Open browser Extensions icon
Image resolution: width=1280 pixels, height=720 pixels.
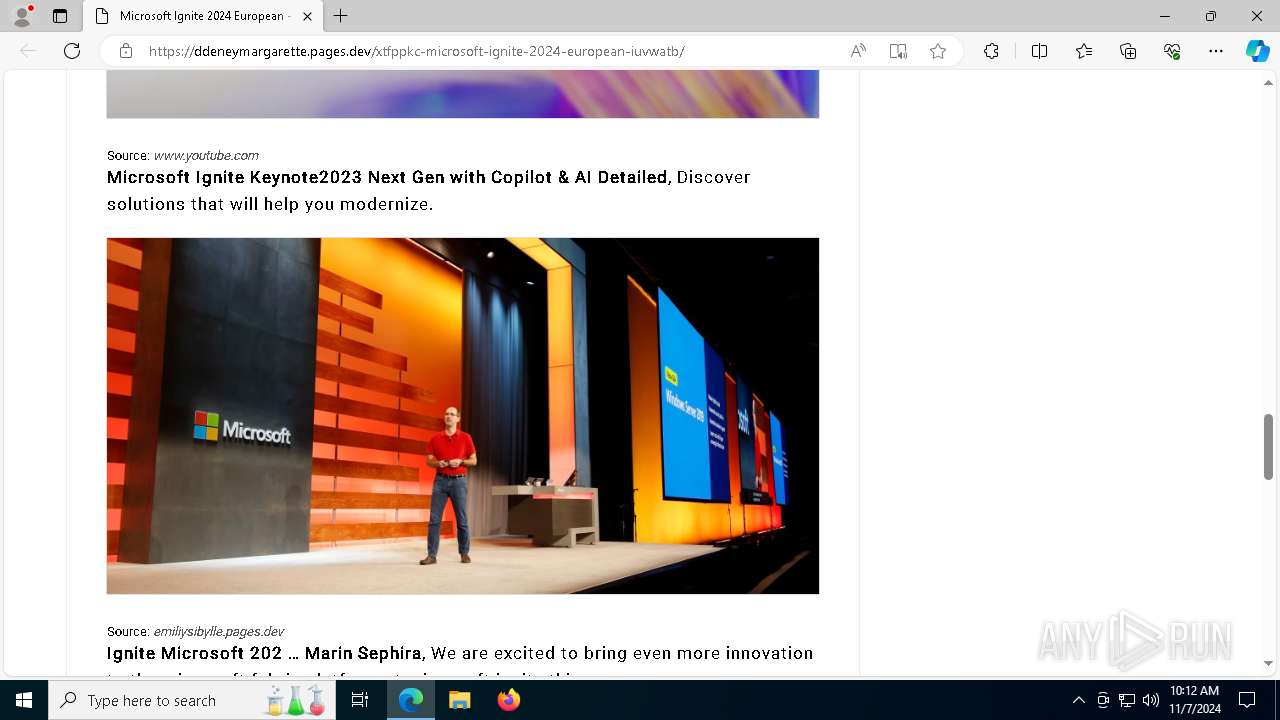click(991, 51)
